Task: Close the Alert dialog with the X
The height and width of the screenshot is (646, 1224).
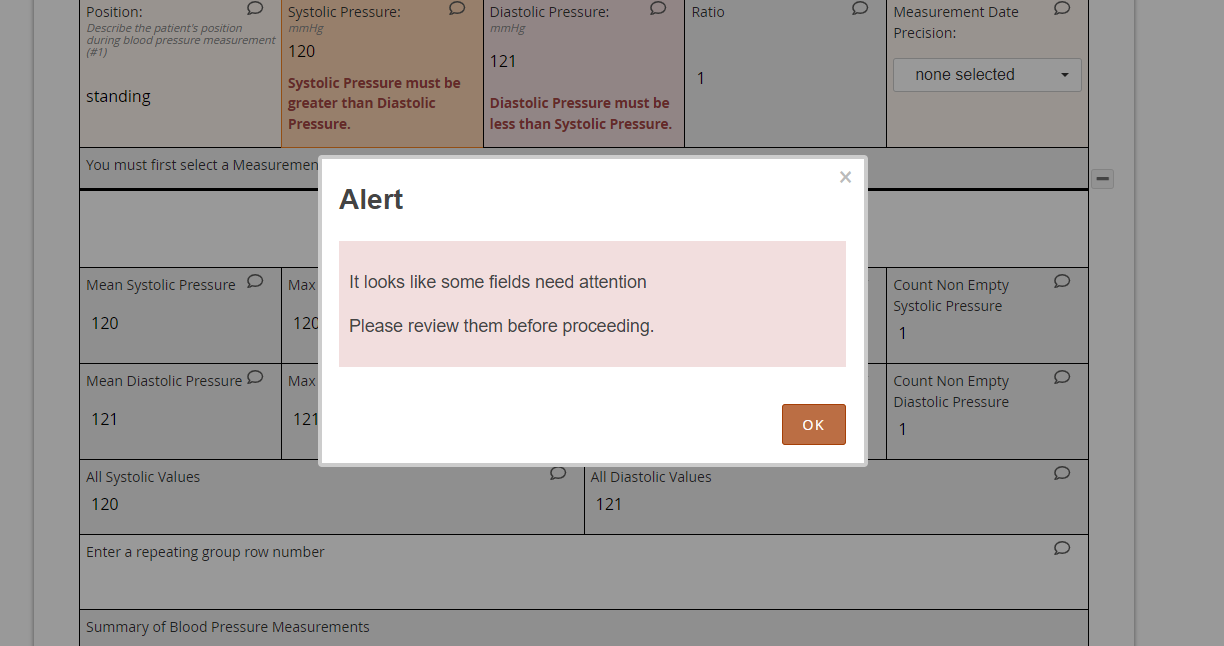Action: [845, 177]
